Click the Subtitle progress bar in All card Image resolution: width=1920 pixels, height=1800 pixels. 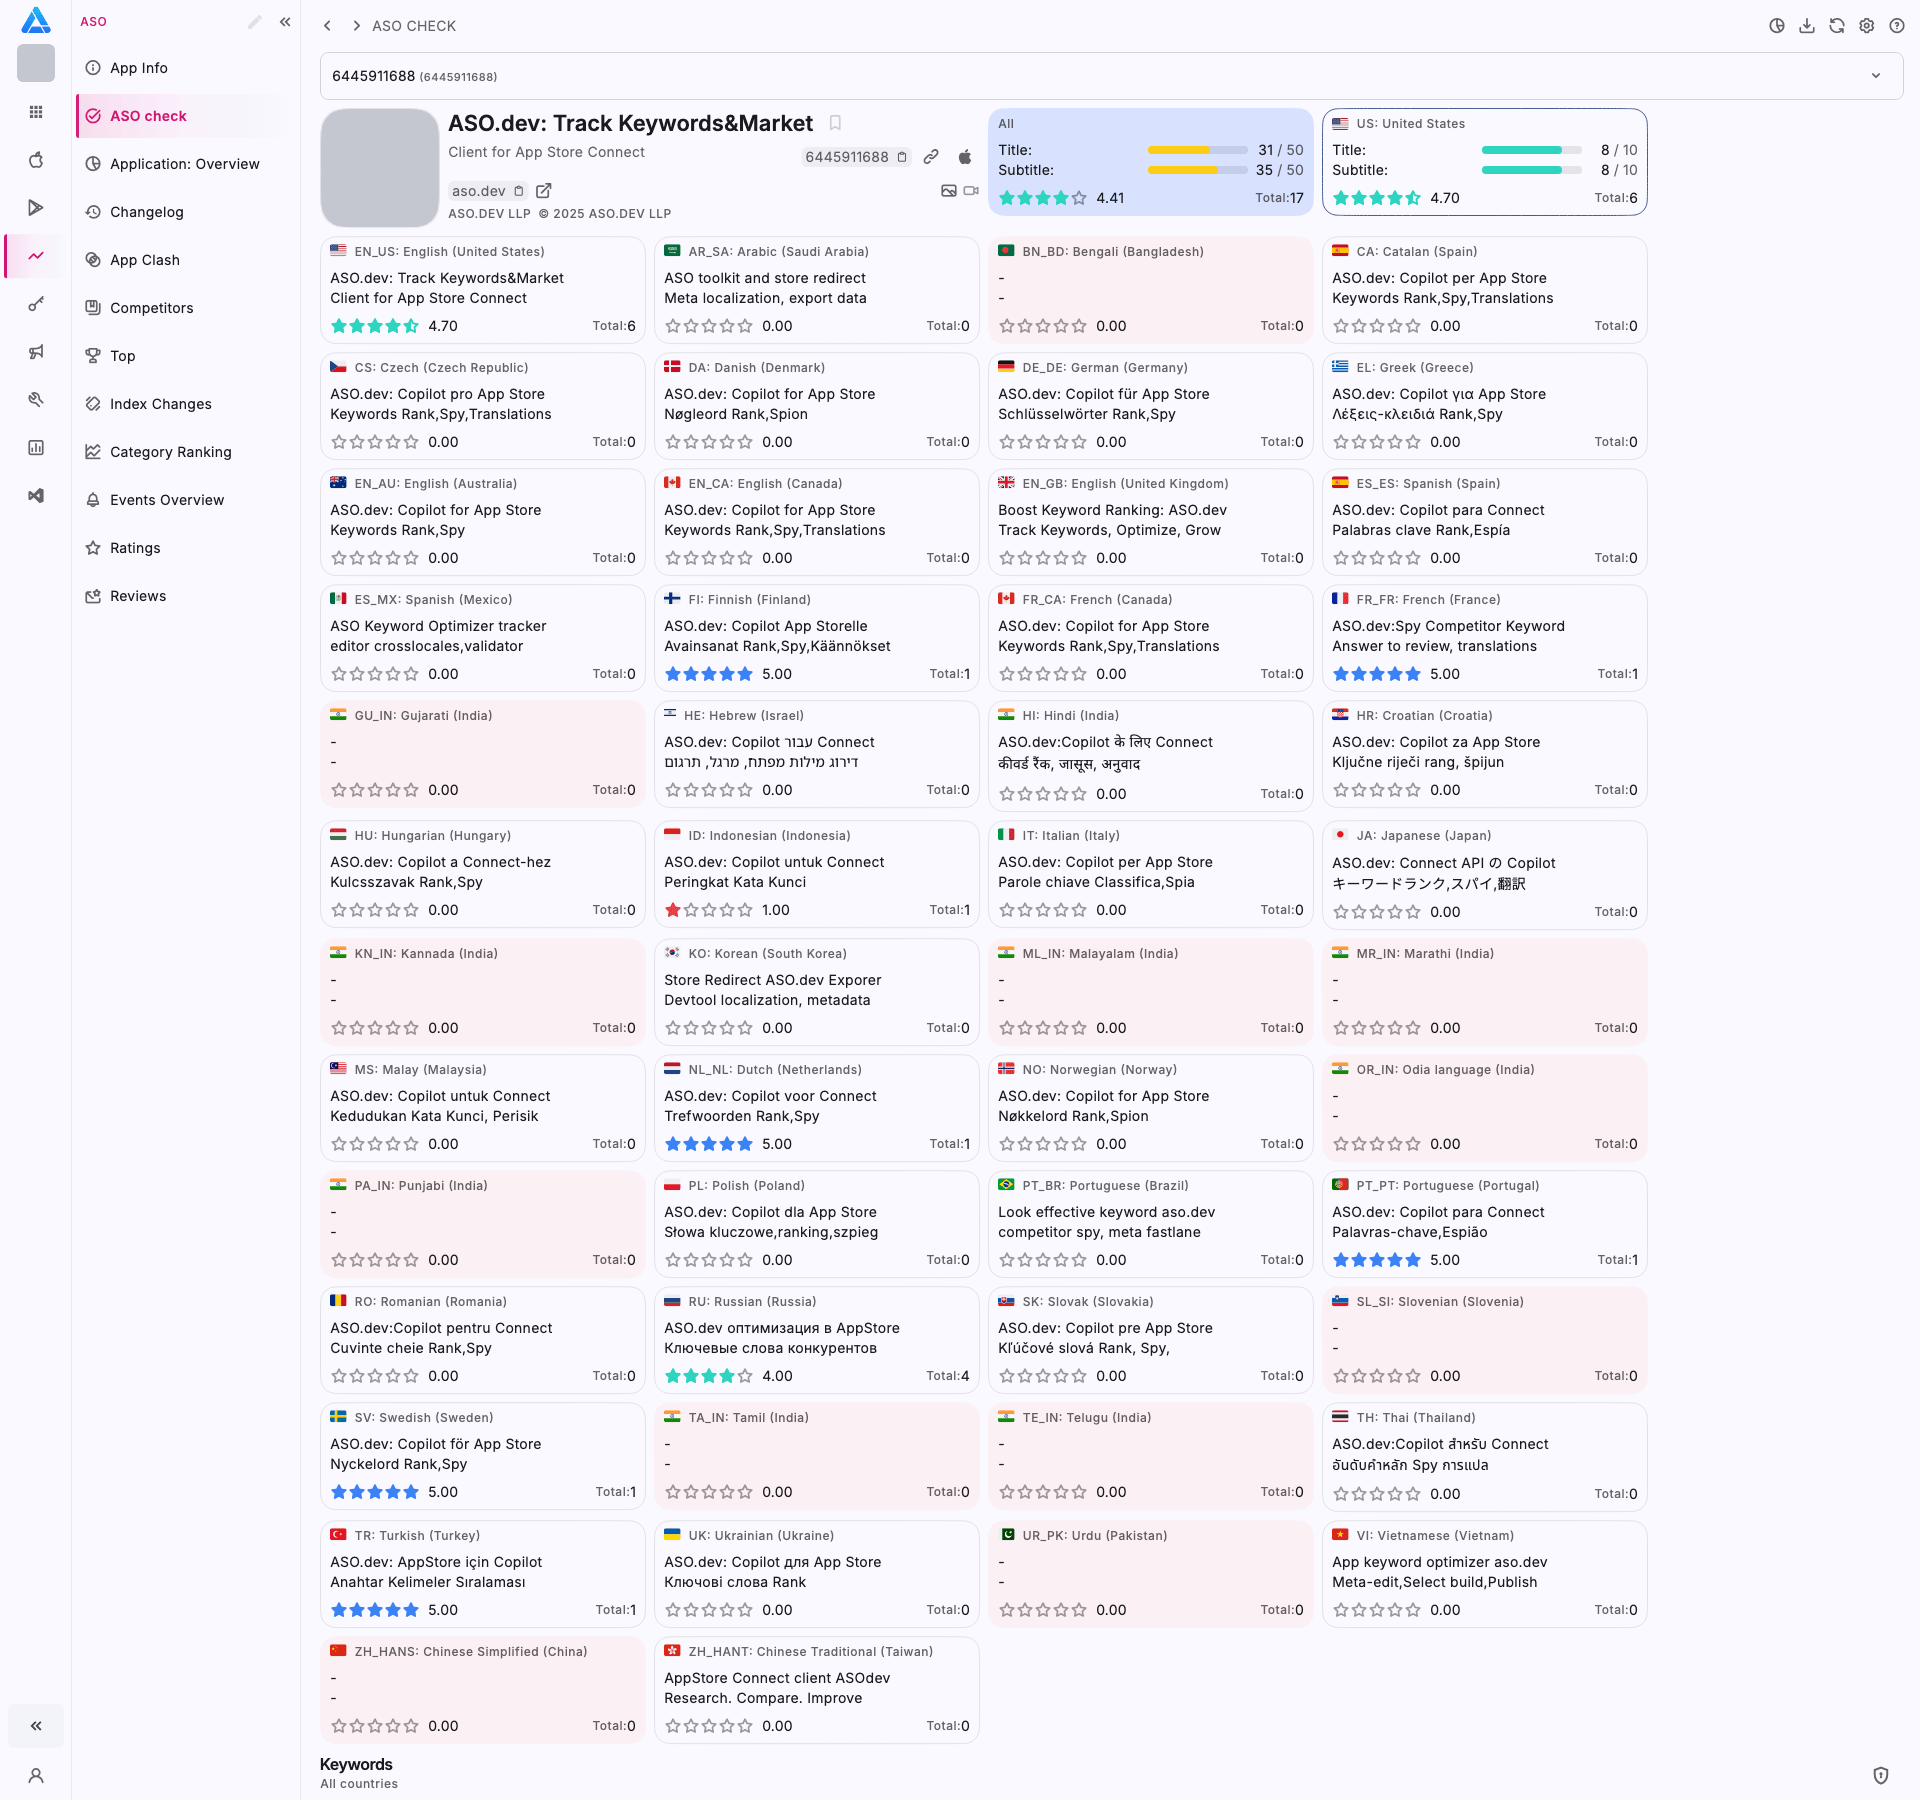1197,170
